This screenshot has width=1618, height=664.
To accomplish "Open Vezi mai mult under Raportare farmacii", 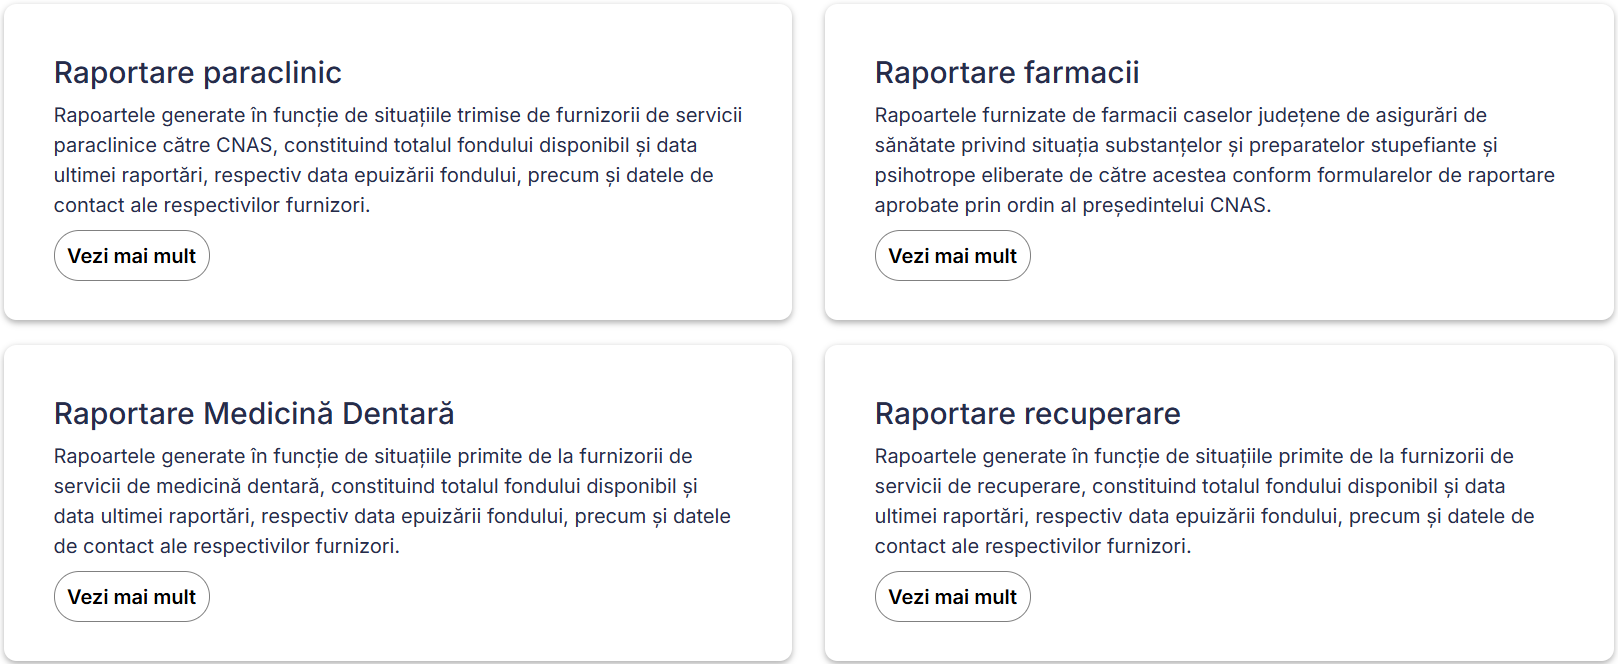I will point(952,256).
